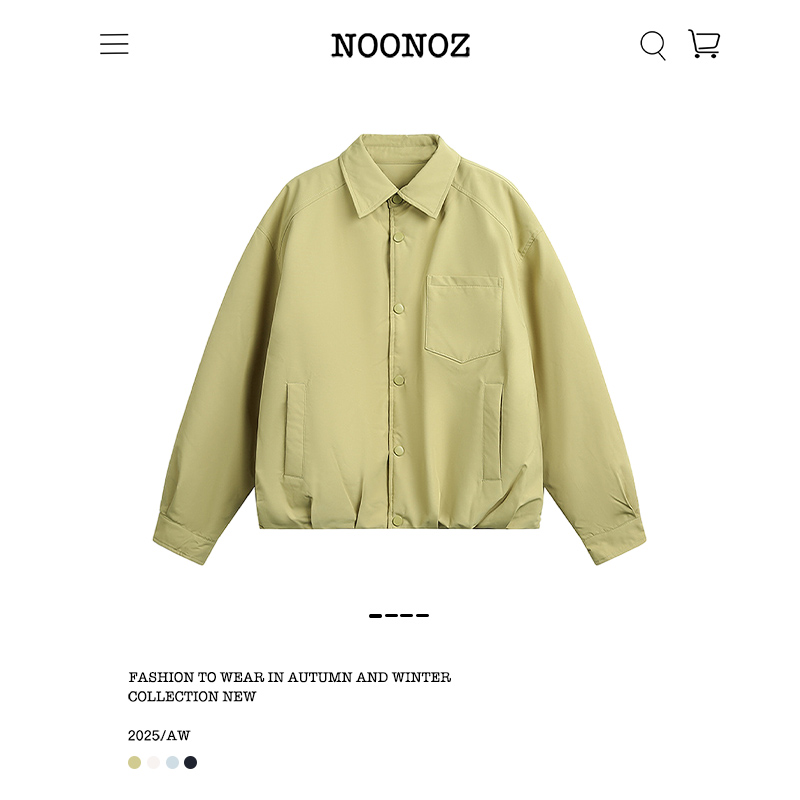Switch to the third carousel slide dash
This screenshot has height=800, width=800.
point(407,616)
